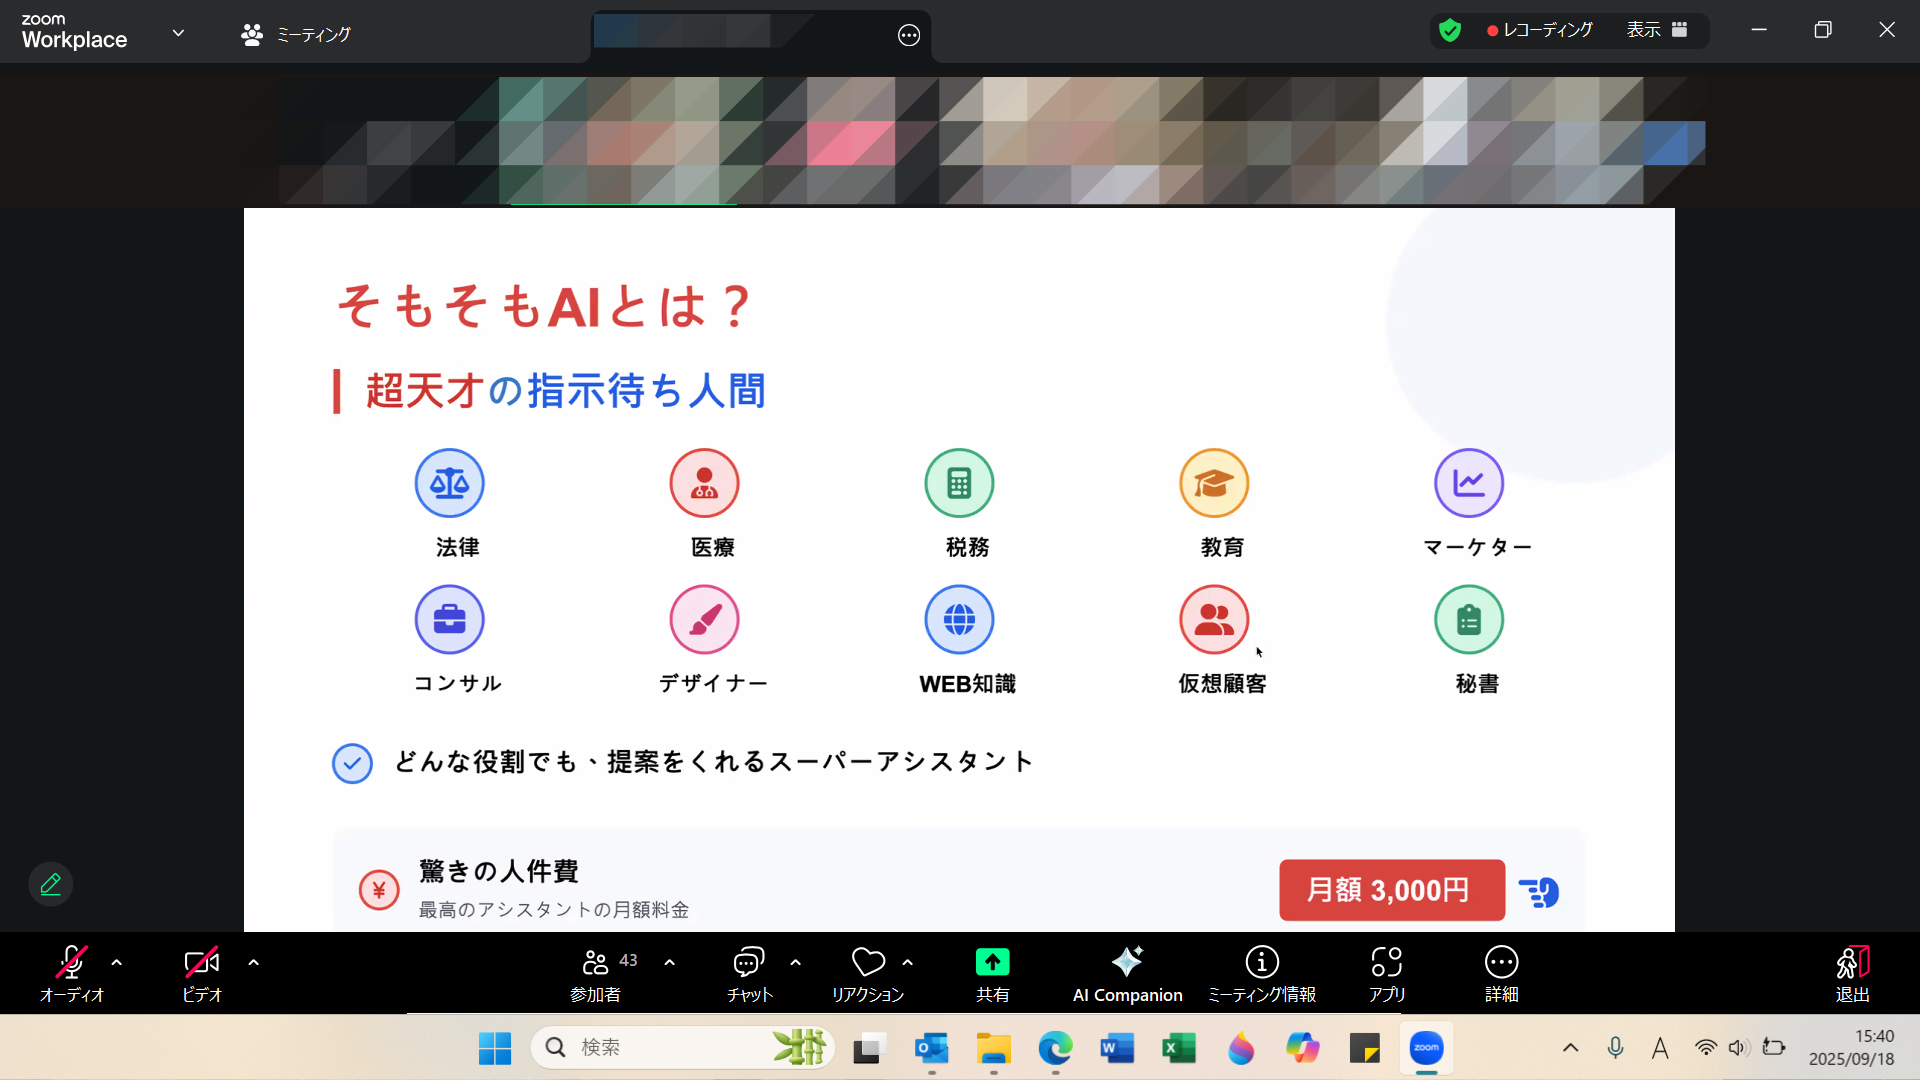Open Zoom Workplace dropdown chevron
Image resolution: width=1920 pixels, height=1080 pixels.
pos(178,33)
